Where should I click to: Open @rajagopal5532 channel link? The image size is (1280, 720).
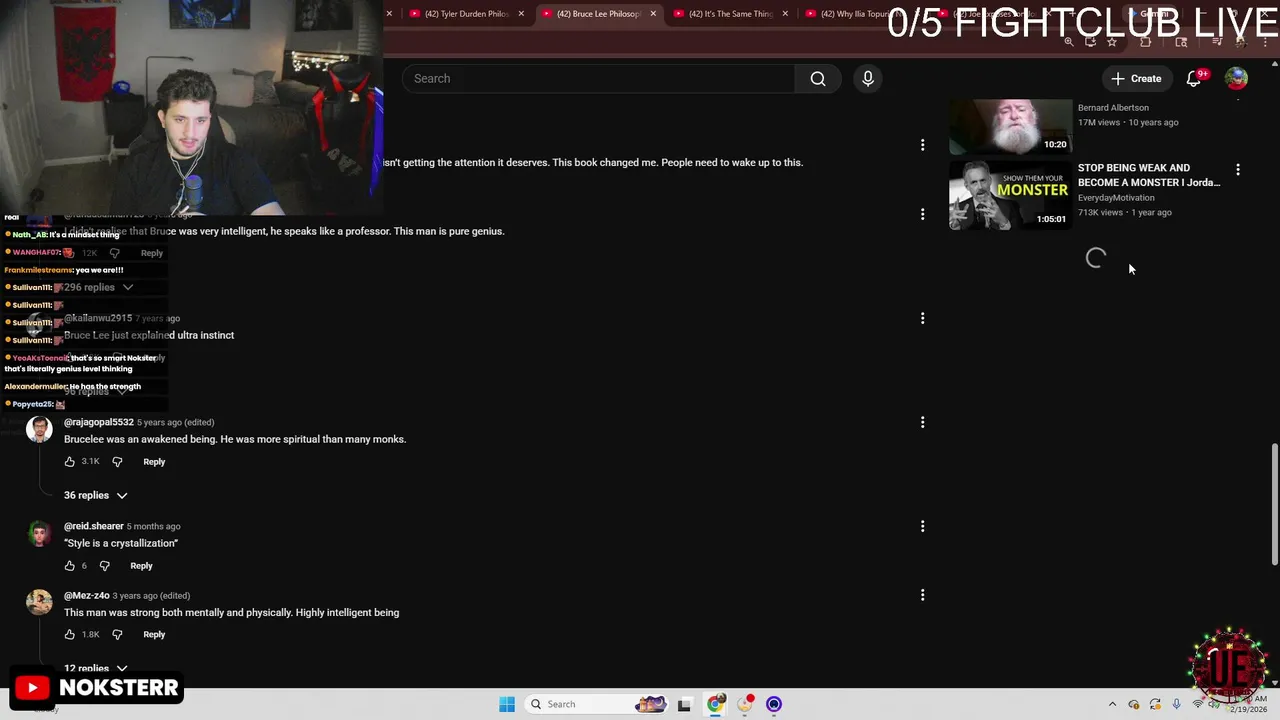99,422
